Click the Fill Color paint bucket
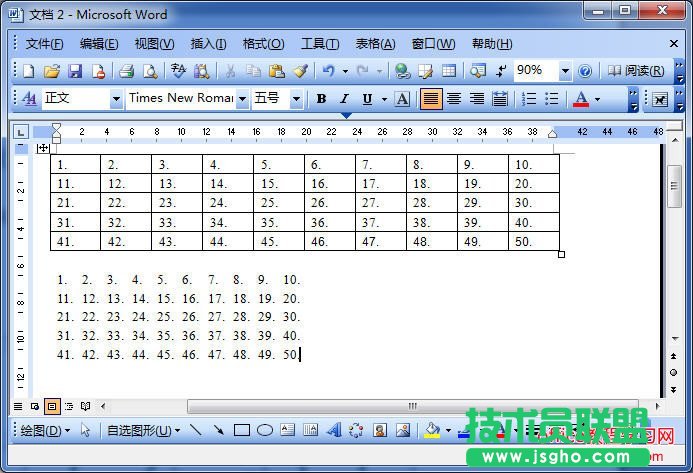The height and width of the screenshot is (473, 693). [x=432, y=430]
